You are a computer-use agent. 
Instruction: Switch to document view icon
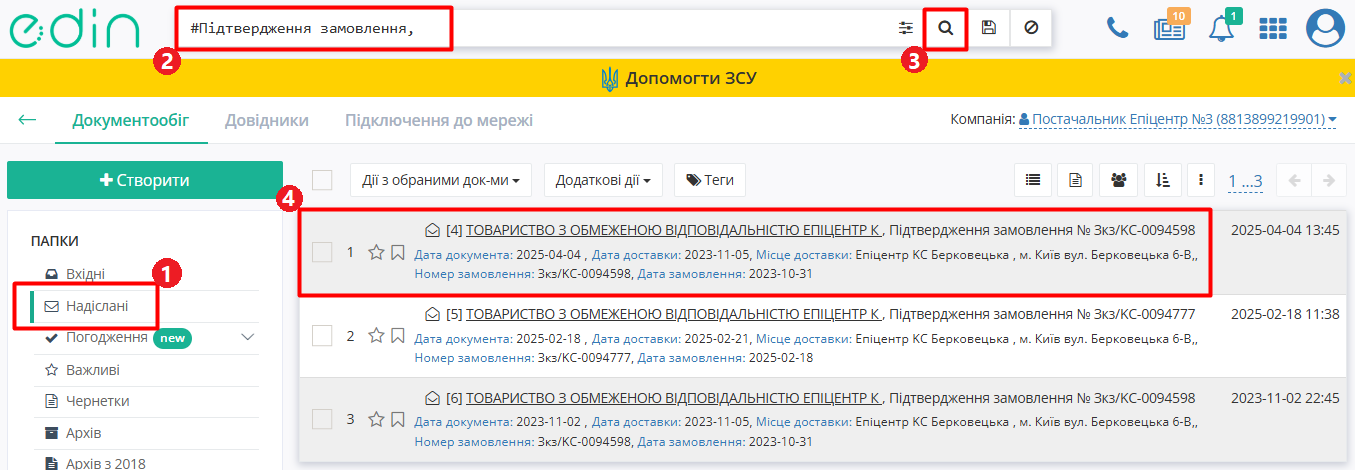click(x=1075, y=180)
